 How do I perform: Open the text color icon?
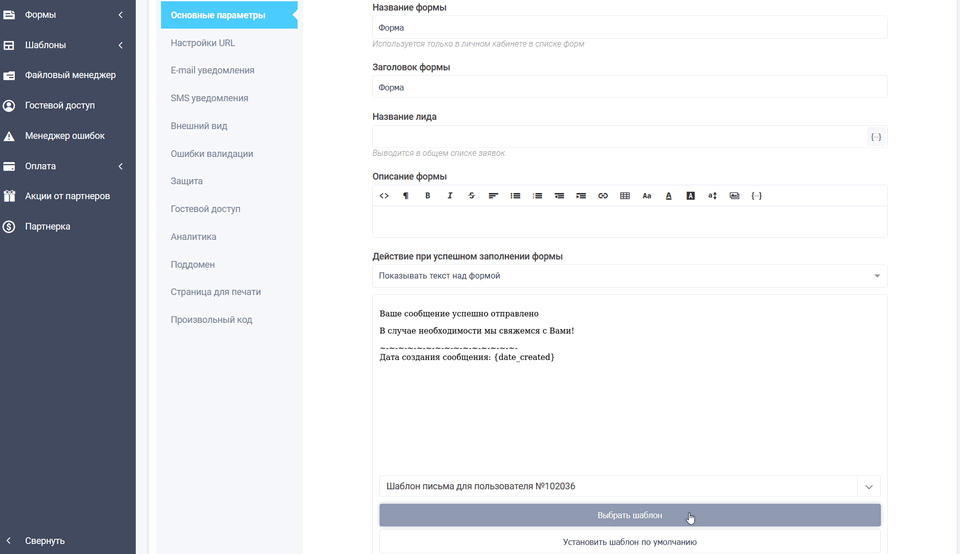[x=669, y=196]
